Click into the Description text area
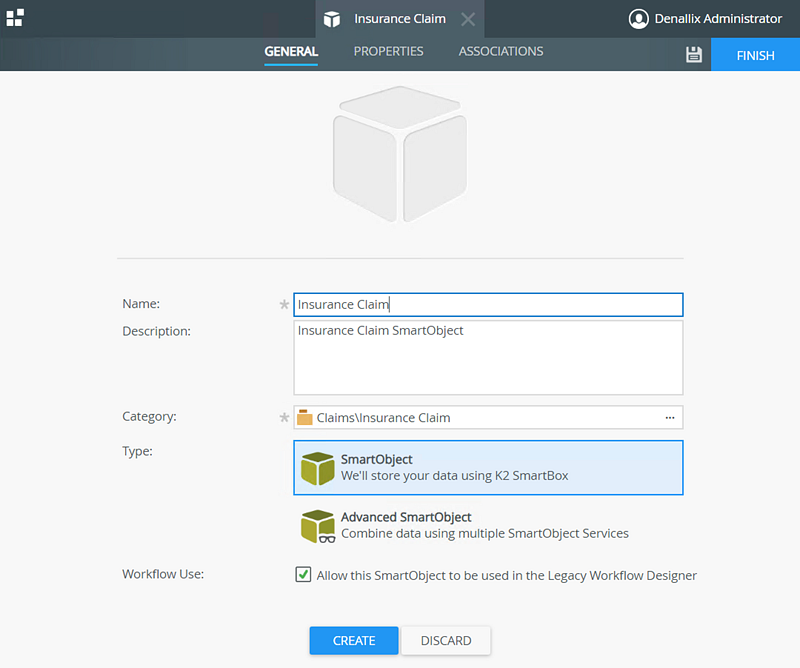The width and height of the screenshot is (800, 668). click(x=488, y=358)
